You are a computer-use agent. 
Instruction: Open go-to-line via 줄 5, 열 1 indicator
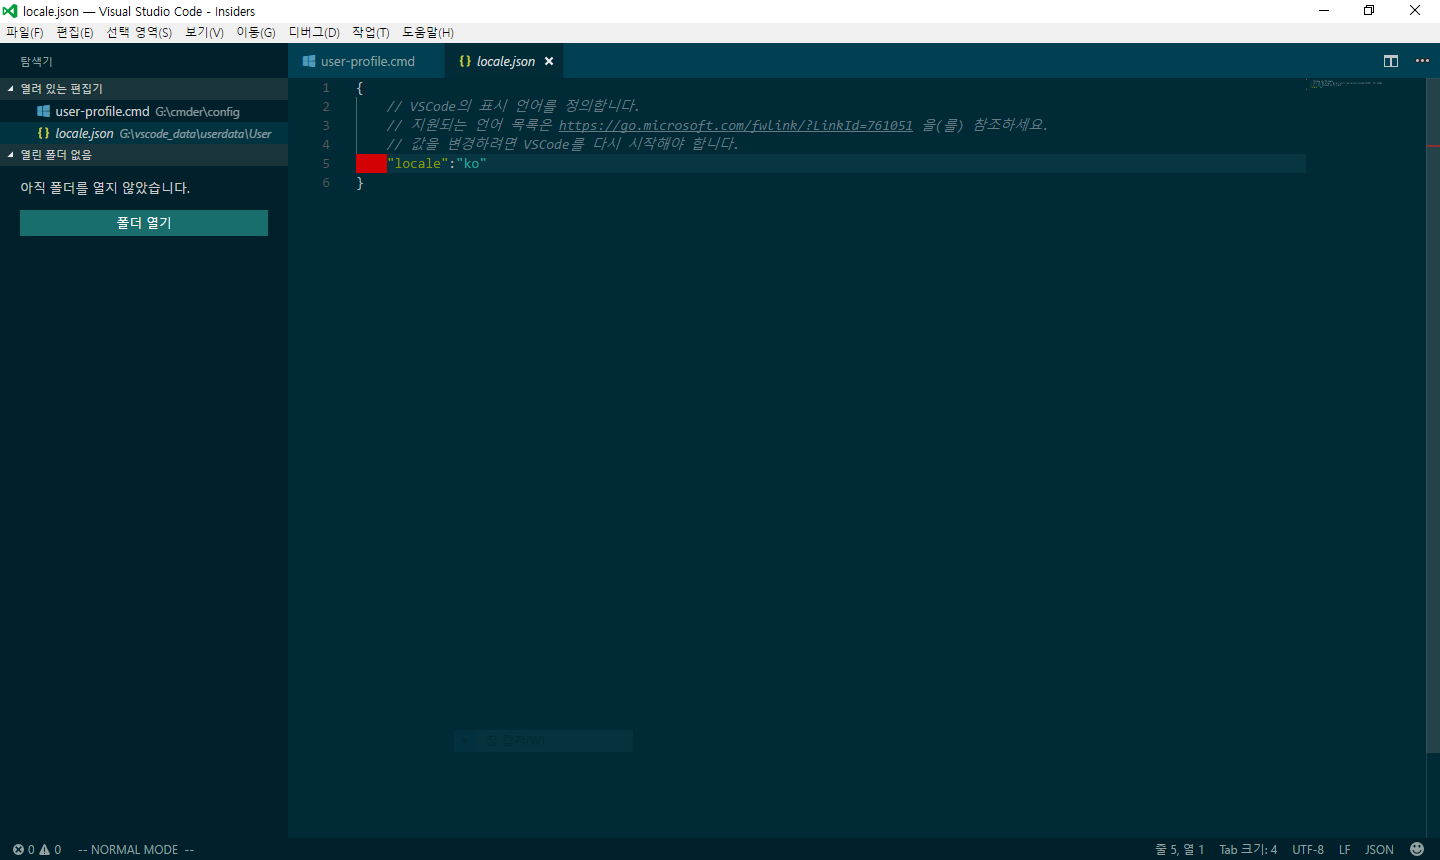(1178, 849)
